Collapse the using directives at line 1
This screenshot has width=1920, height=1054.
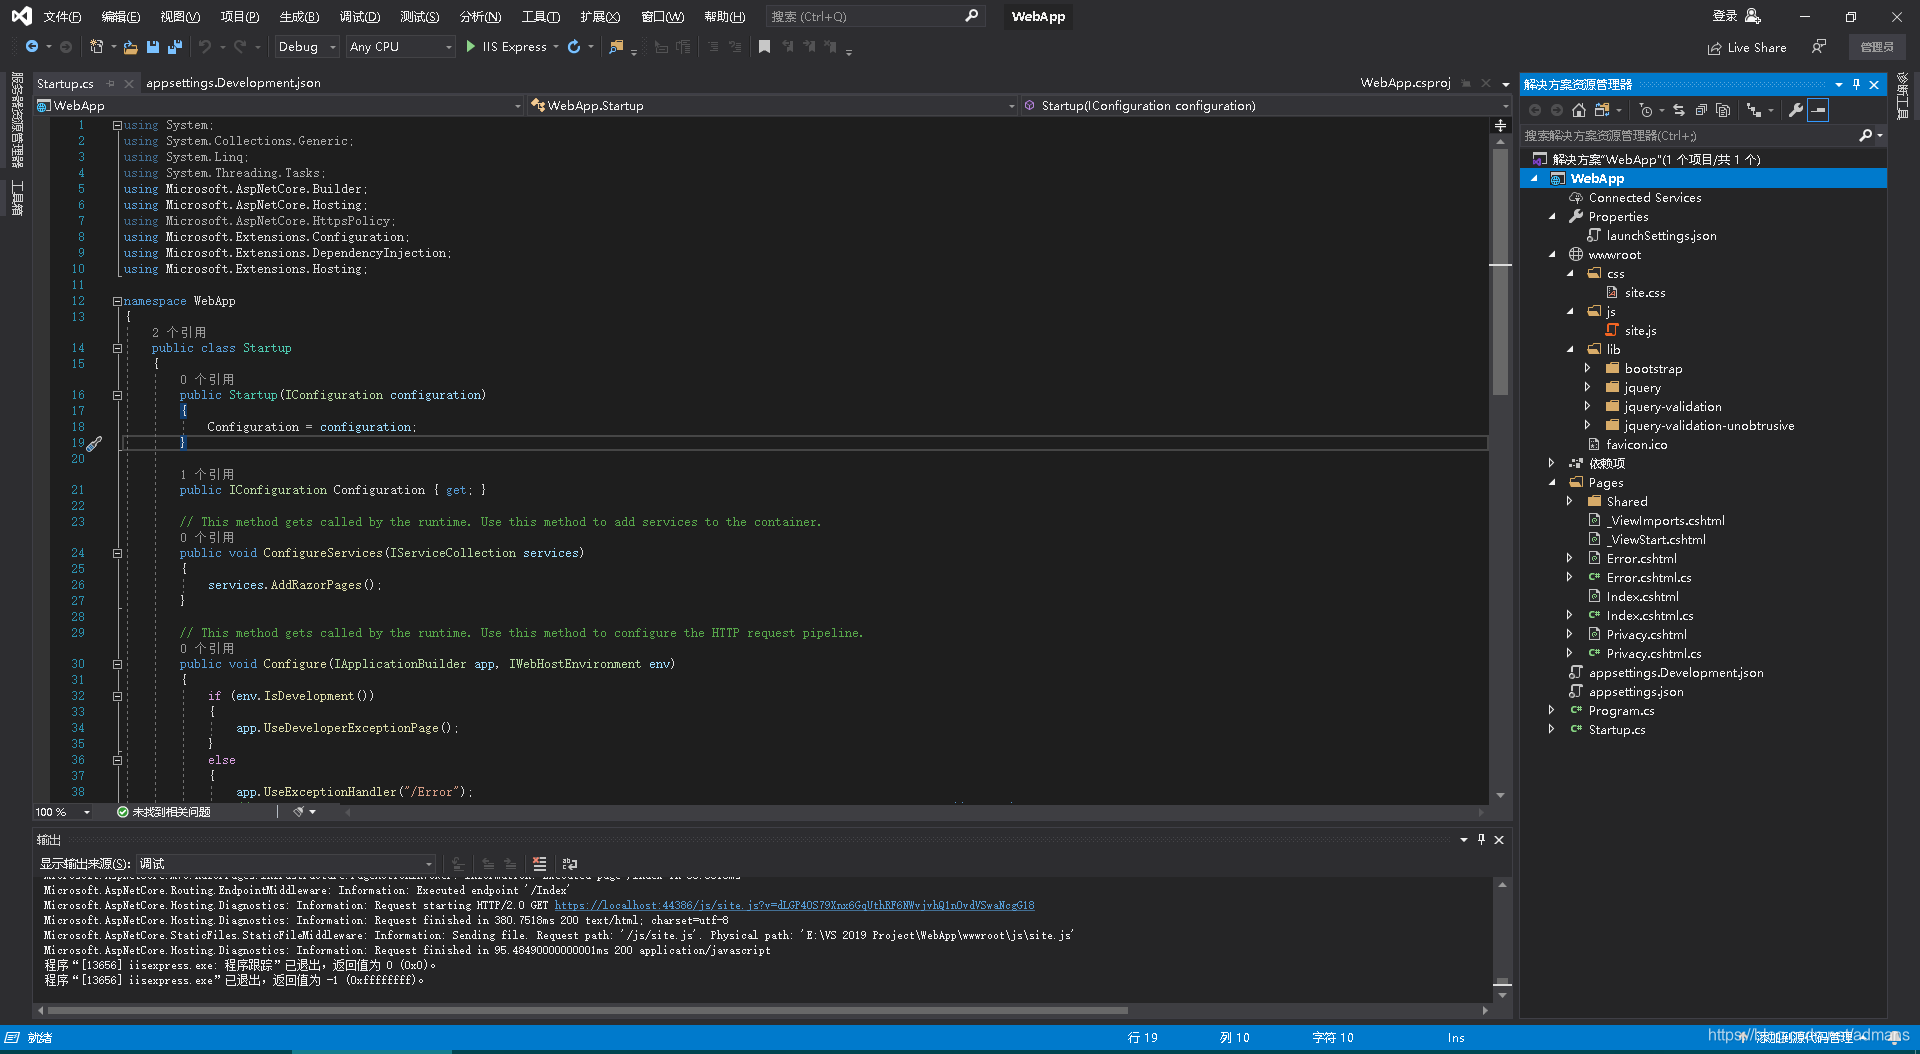[117, 125]
